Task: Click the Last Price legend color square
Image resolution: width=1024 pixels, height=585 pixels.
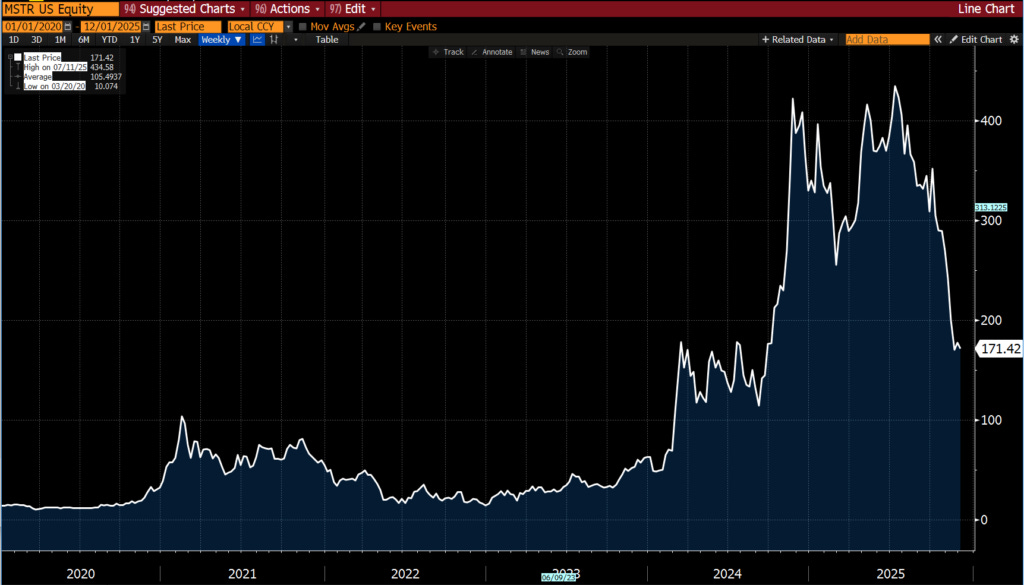Action: (18, 57)
